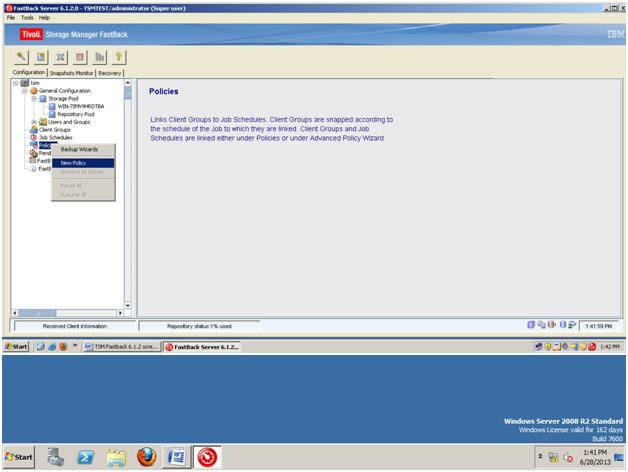Image resolution: width=628 pixels, height=472 pixels.
Task: Open the large Firefox icon on the bottom taskbar
Action: click(147, 457)
